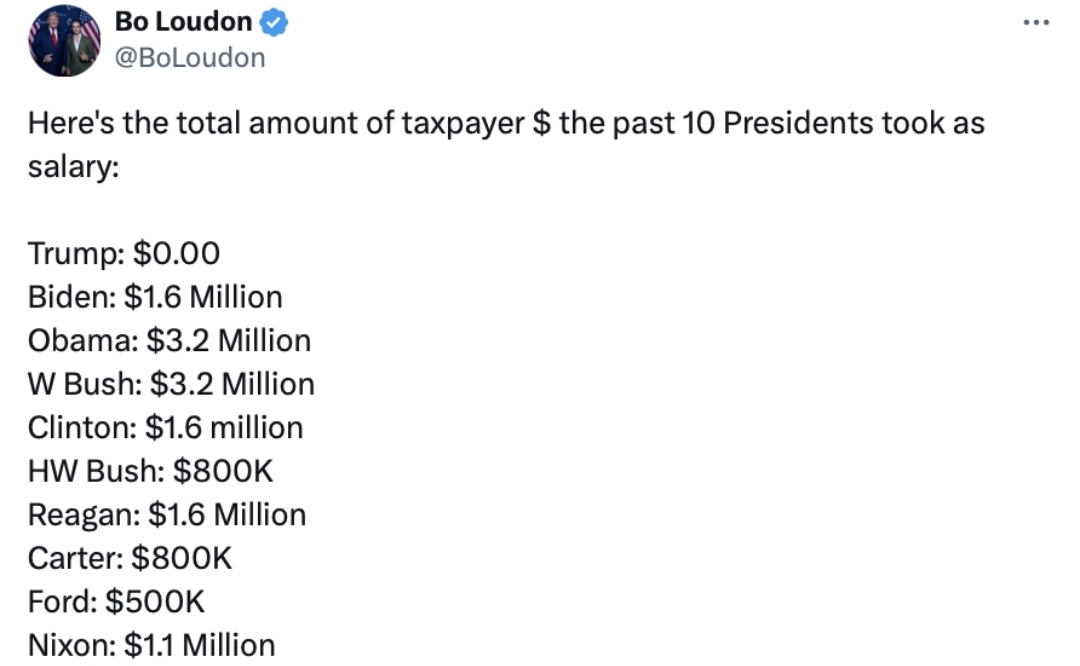Open the @BoLoudon handle link

click(190, 58)
